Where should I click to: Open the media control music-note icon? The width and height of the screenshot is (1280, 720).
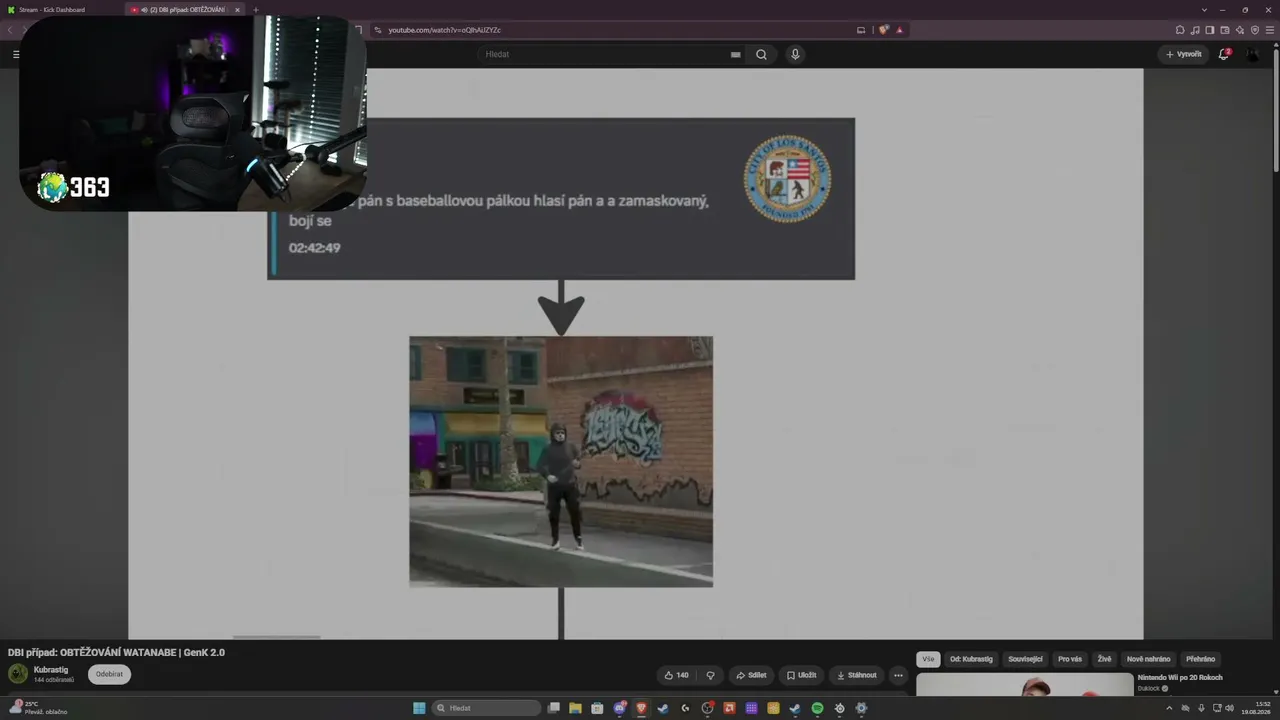1195,30
